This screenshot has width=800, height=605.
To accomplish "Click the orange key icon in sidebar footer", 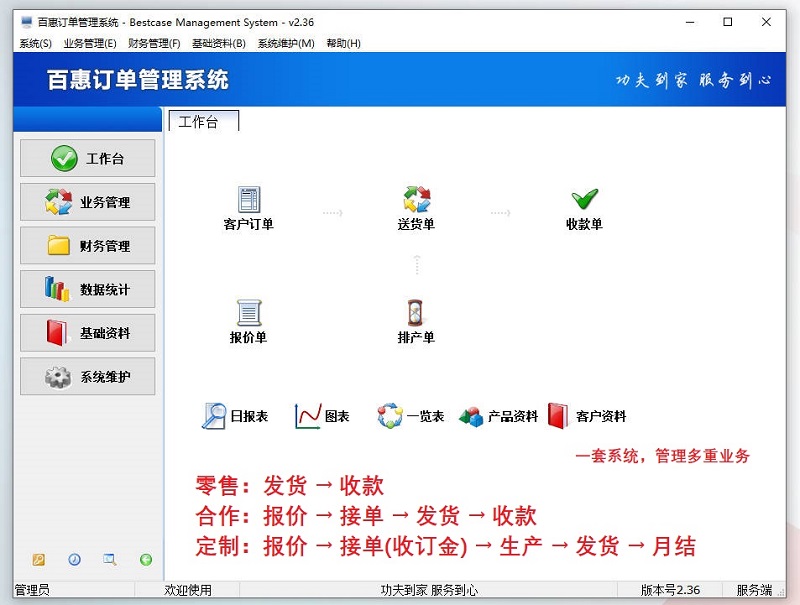I will point(39,560).
